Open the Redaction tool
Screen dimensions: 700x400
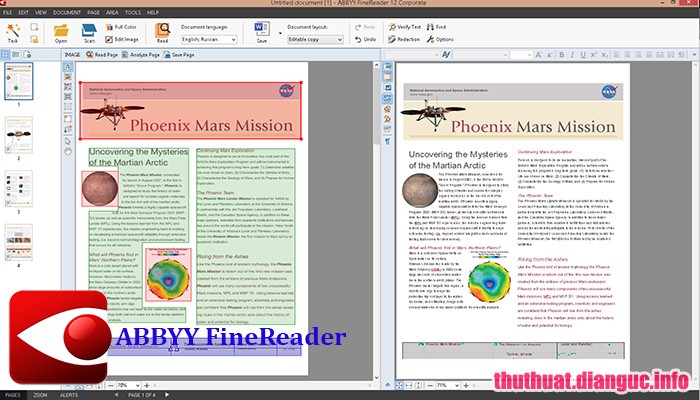[404, 39]
